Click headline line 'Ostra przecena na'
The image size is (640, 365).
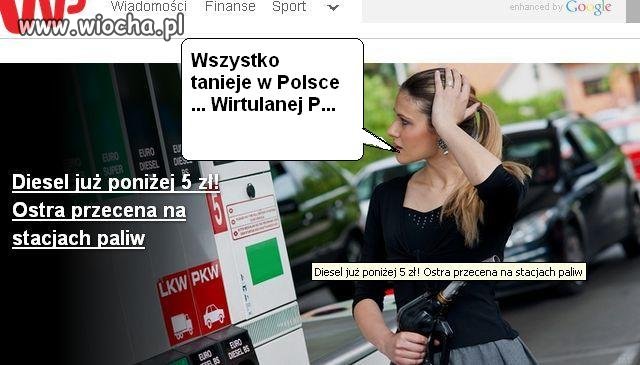point(99,211)
